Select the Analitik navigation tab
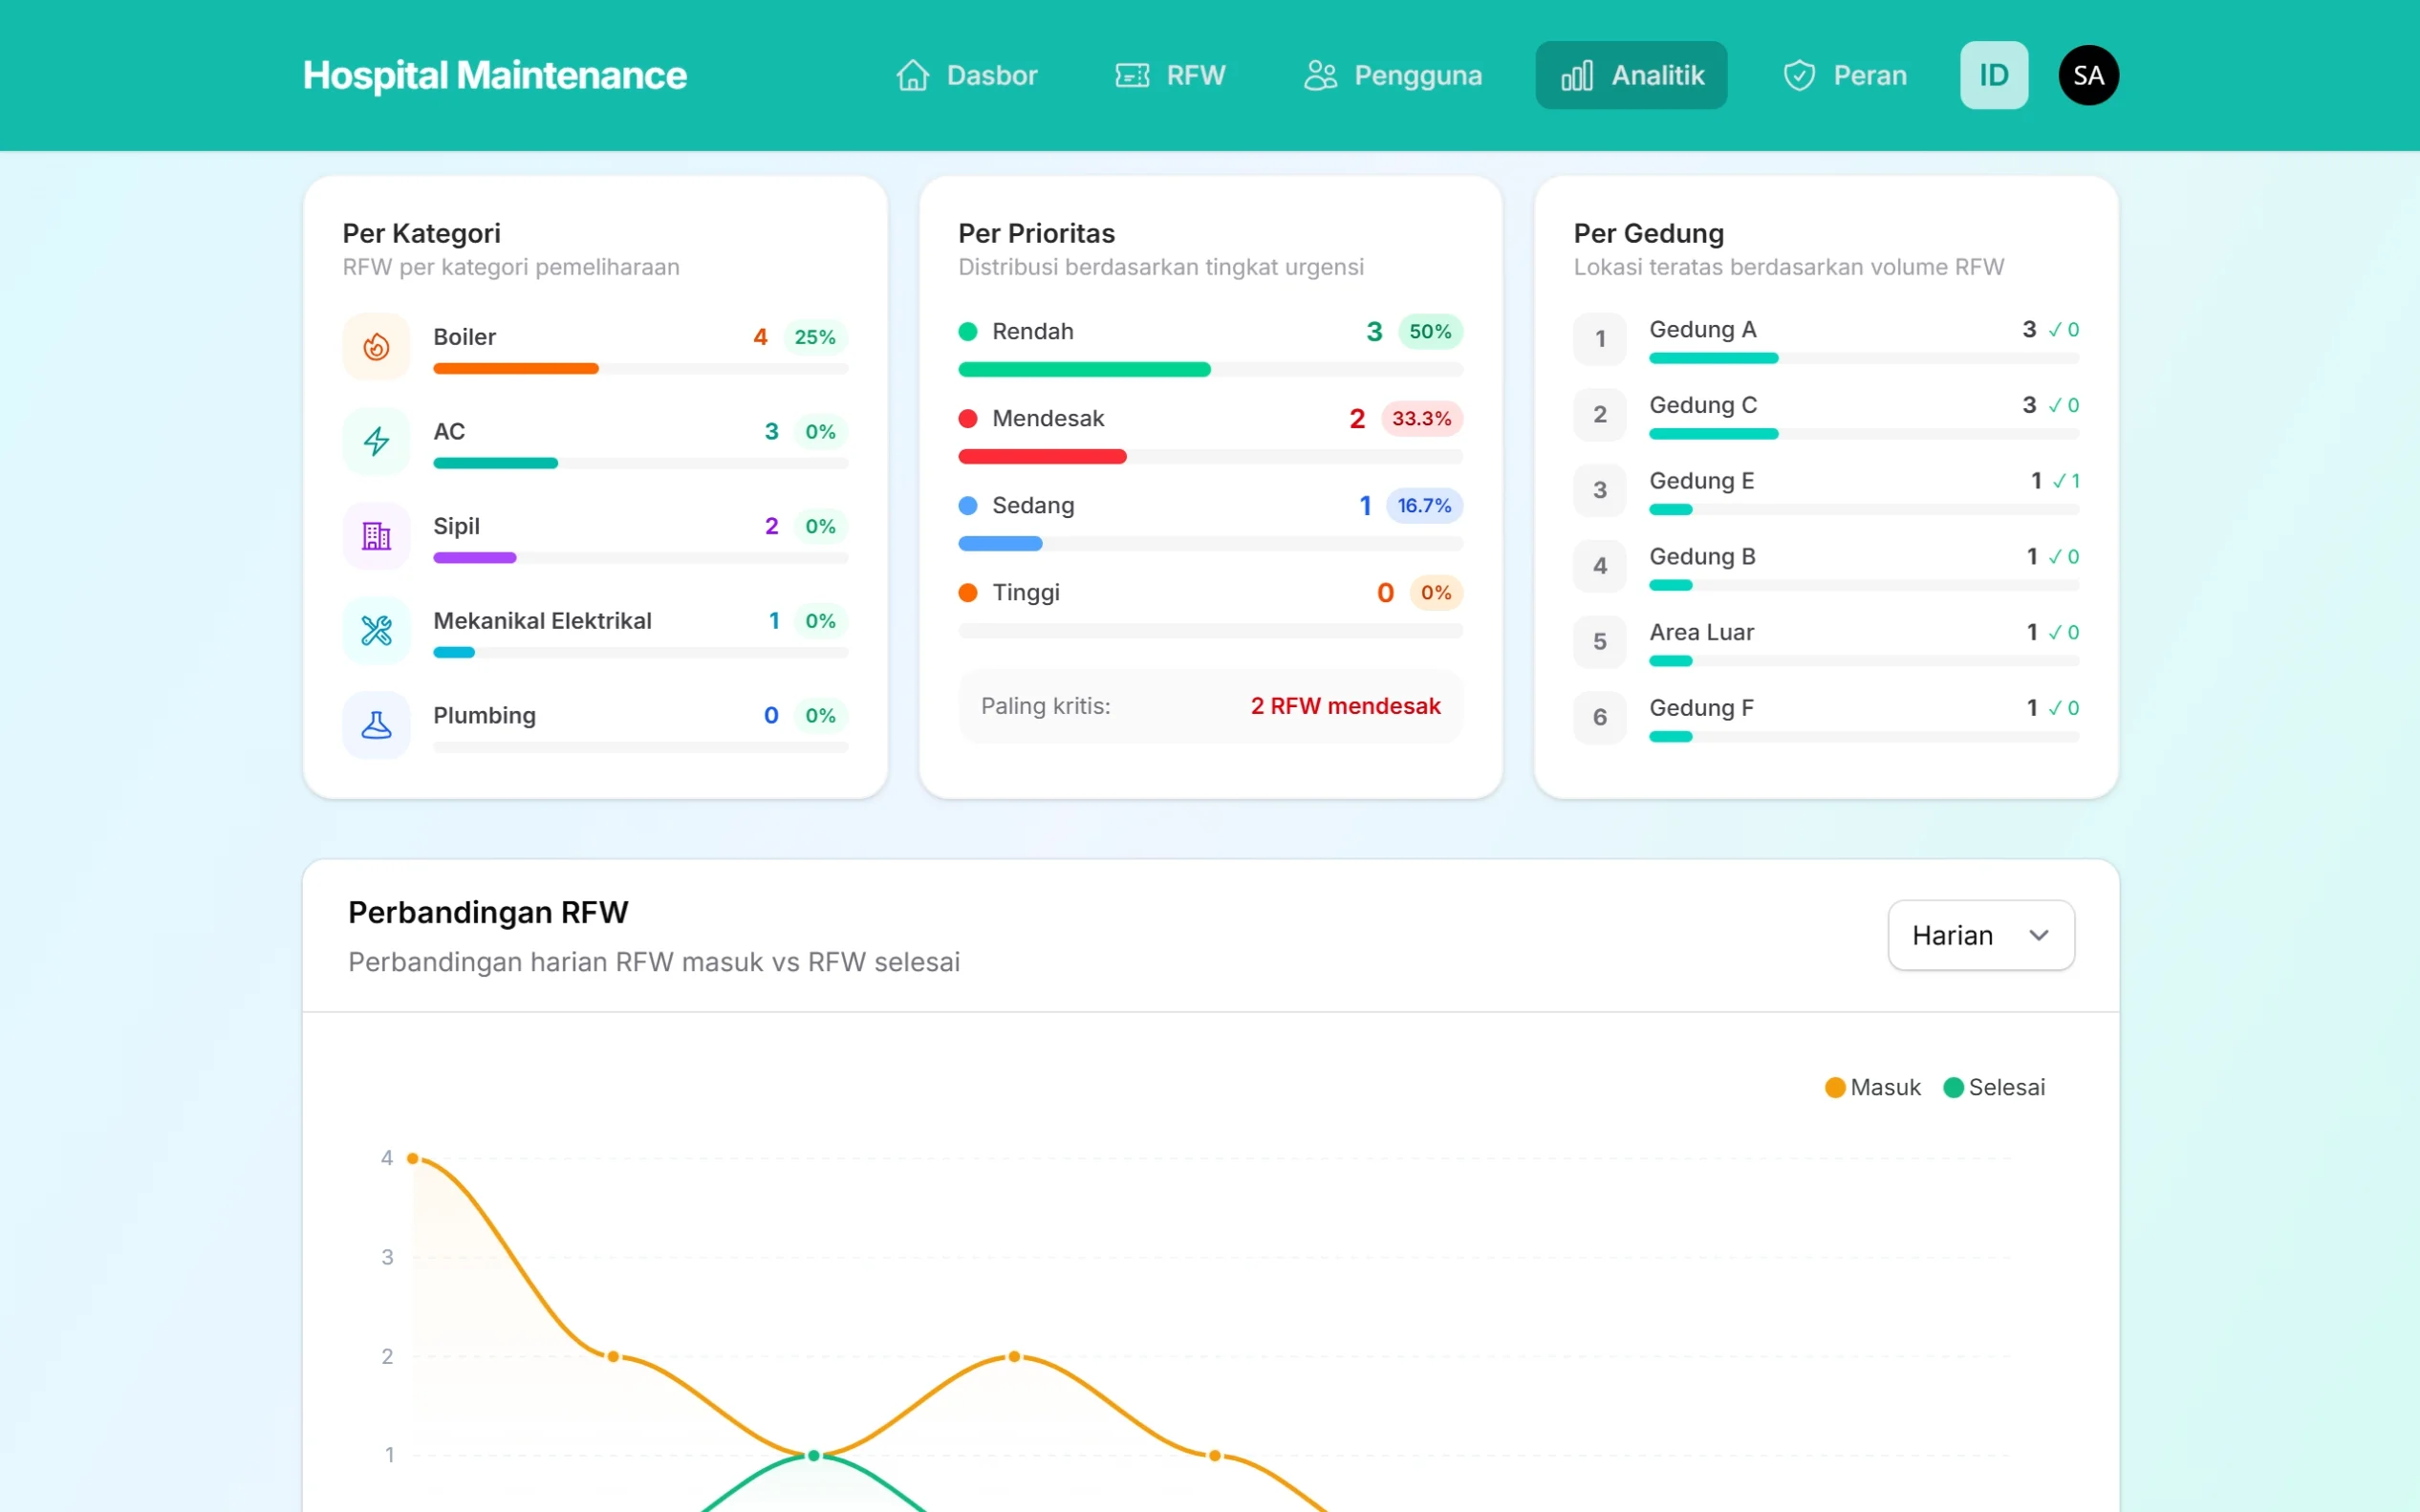Viewport: 2420px width, 1512px height. coord(1631,75)
